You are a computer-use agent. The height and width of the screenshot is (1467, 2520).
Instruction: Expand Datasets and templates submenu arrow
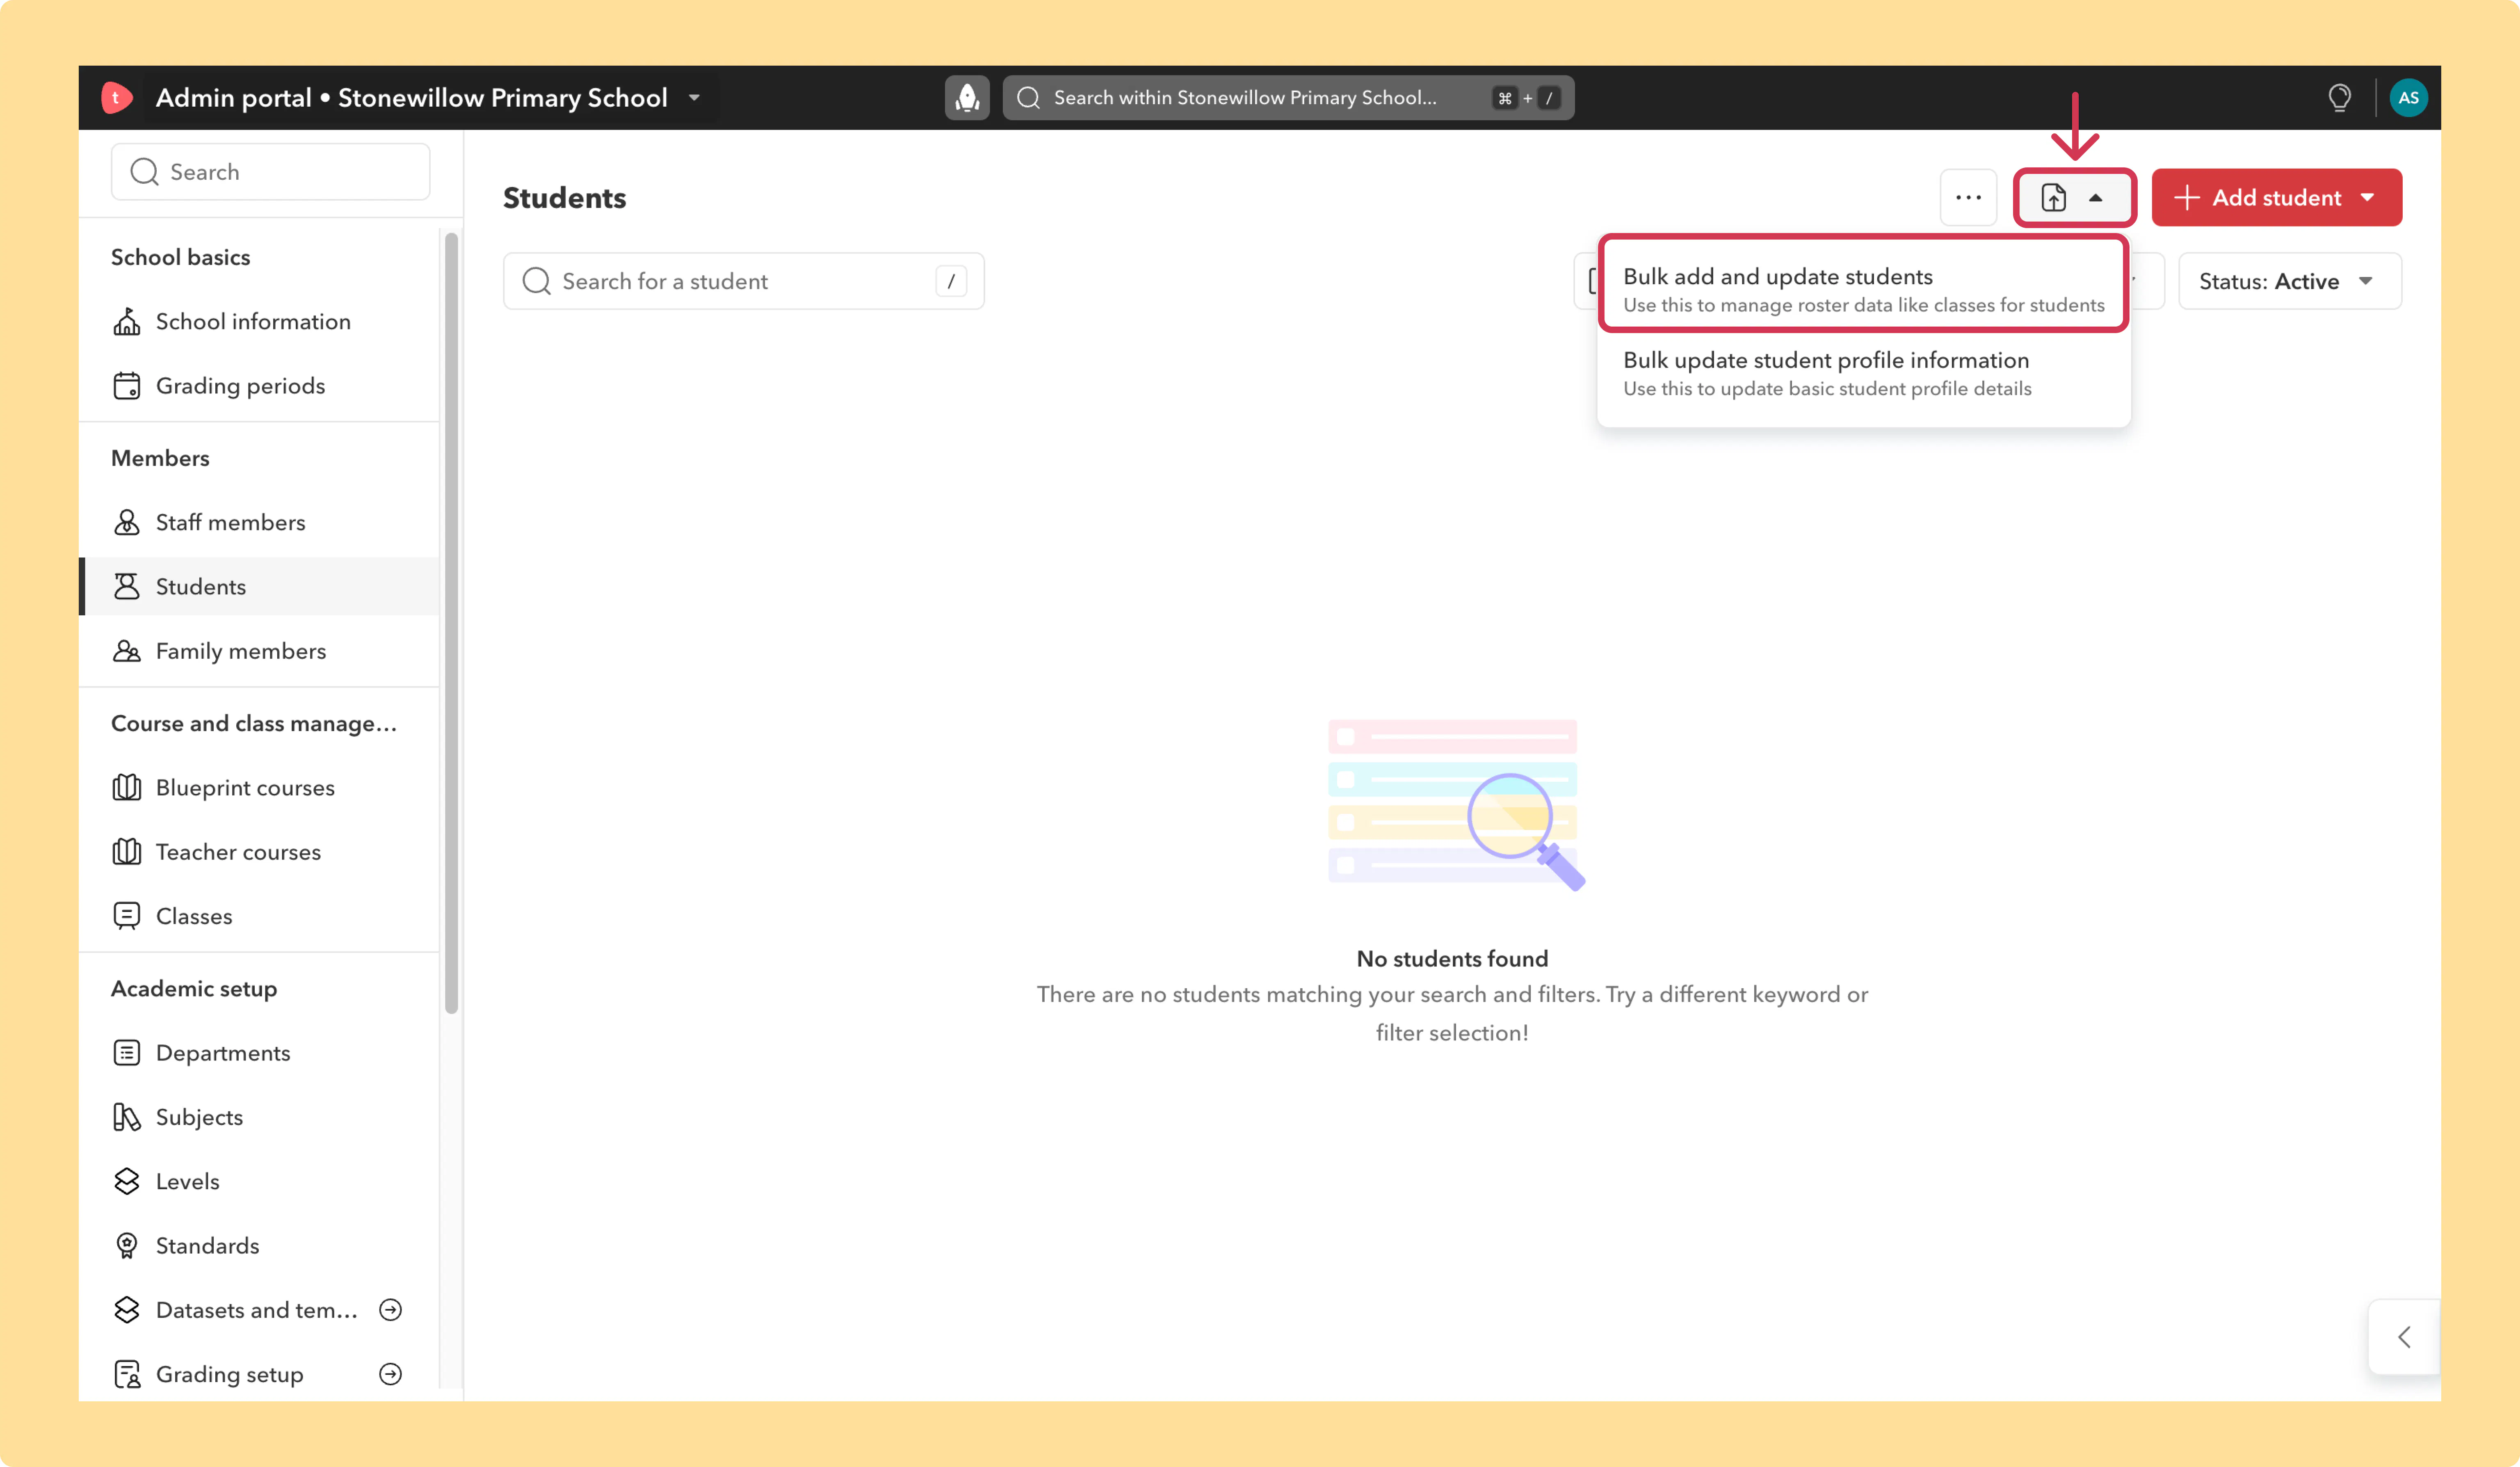(391, 1310)
